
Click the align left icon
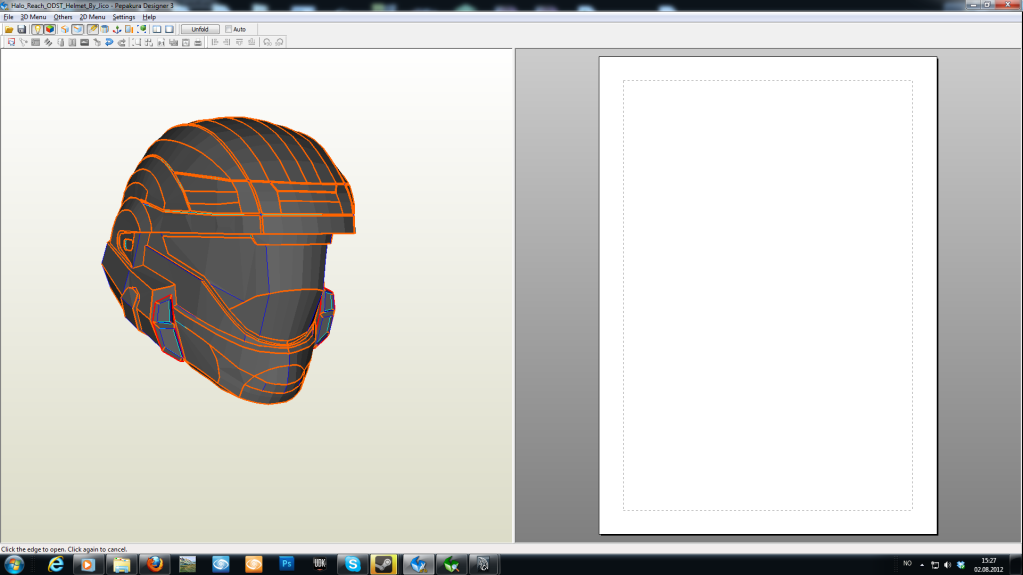(x=215, y=42)
